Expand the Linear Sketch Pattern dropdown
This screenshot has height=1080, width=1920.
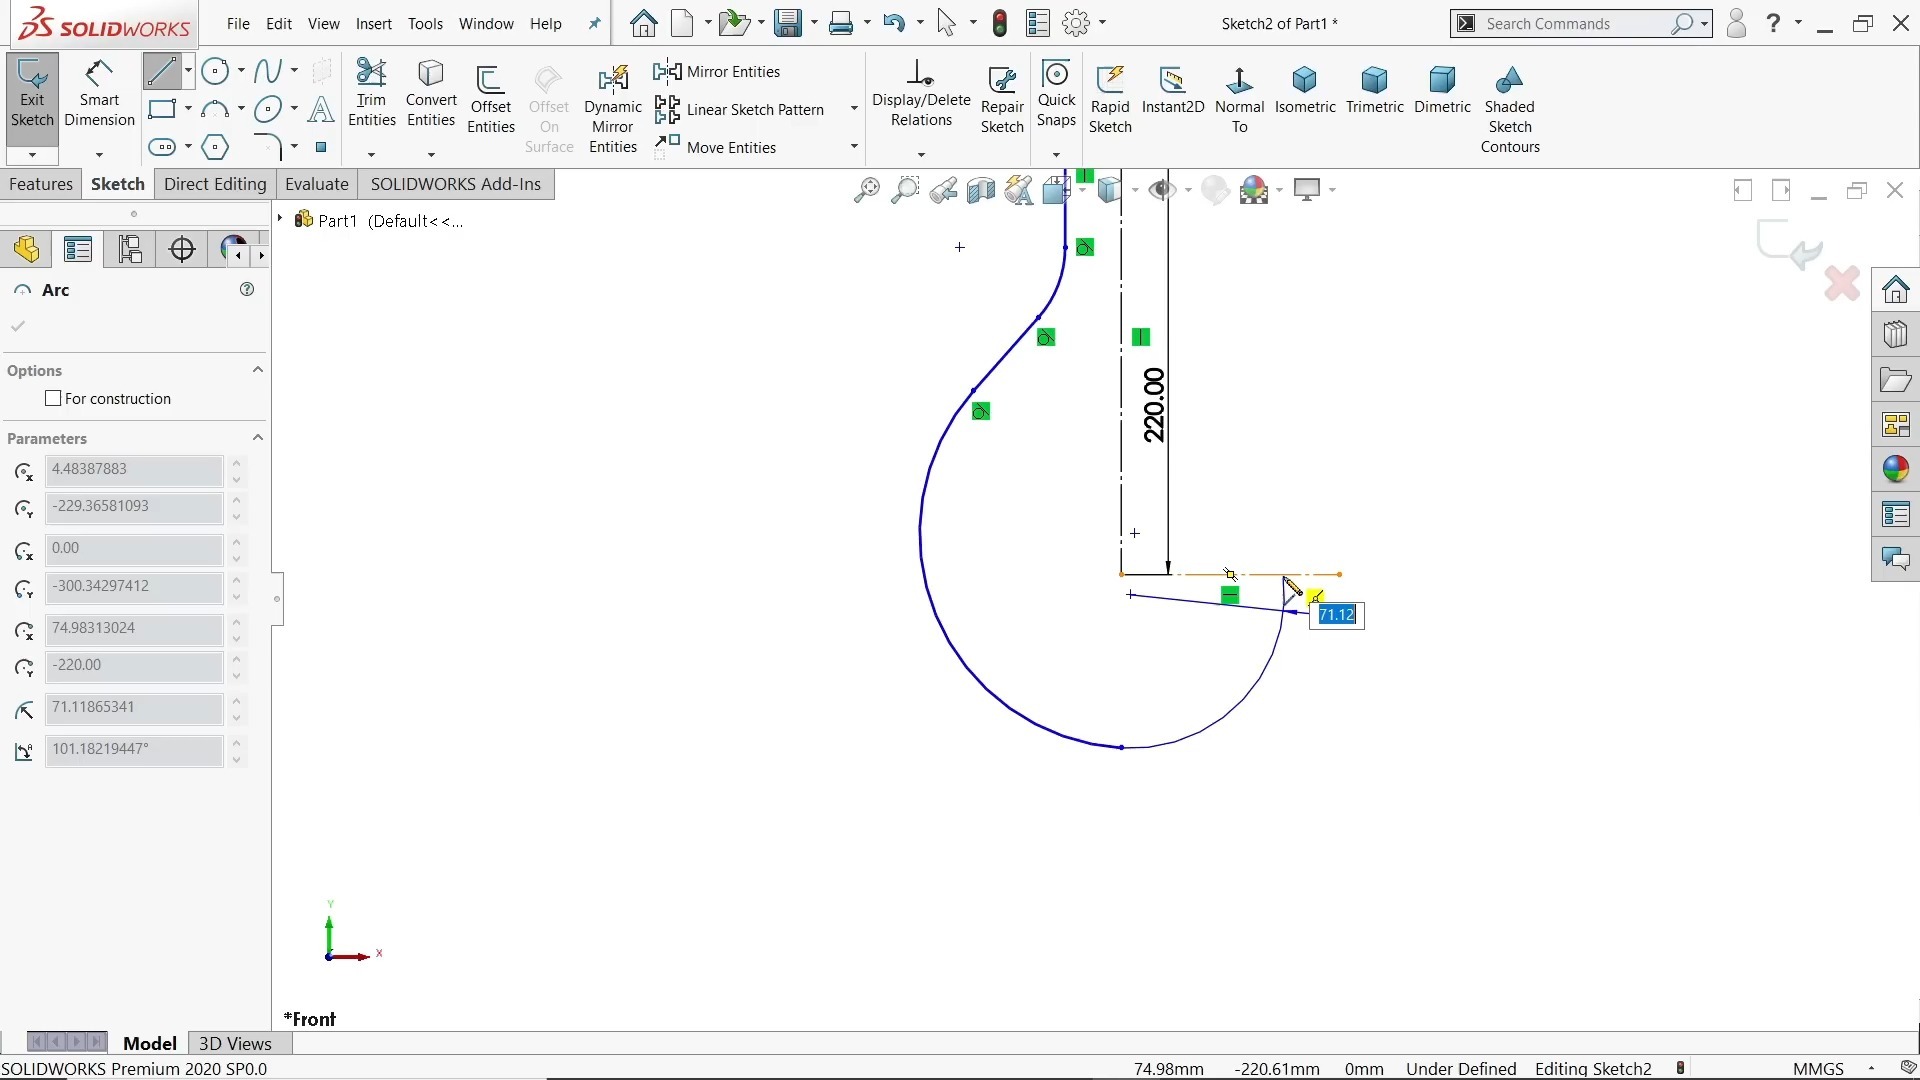(x=853, y=109)
